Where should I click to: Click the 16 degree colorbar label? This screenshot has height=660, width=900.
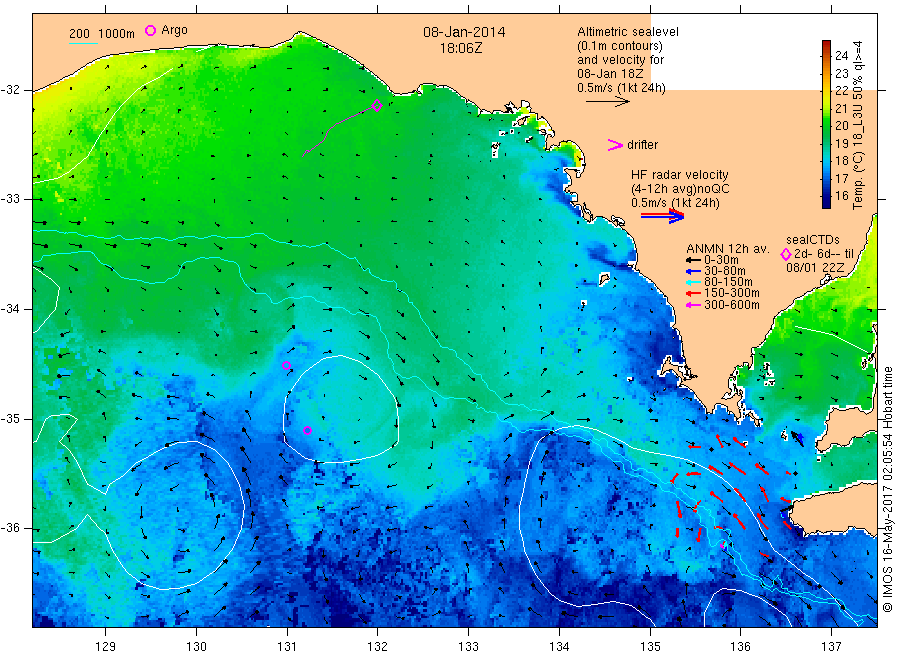[x=841, y=196]
